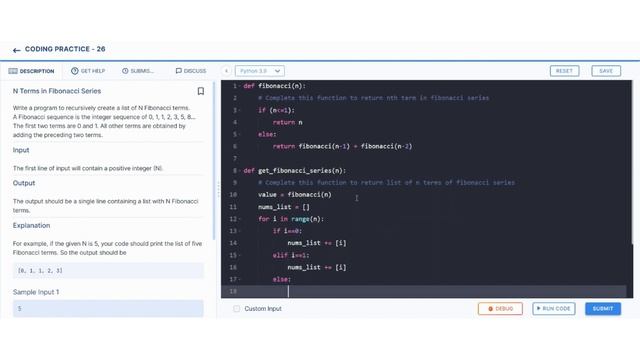Click the panel splitter handle between description and editor
This screenshot has height=360, width=640.
(218, 190)
